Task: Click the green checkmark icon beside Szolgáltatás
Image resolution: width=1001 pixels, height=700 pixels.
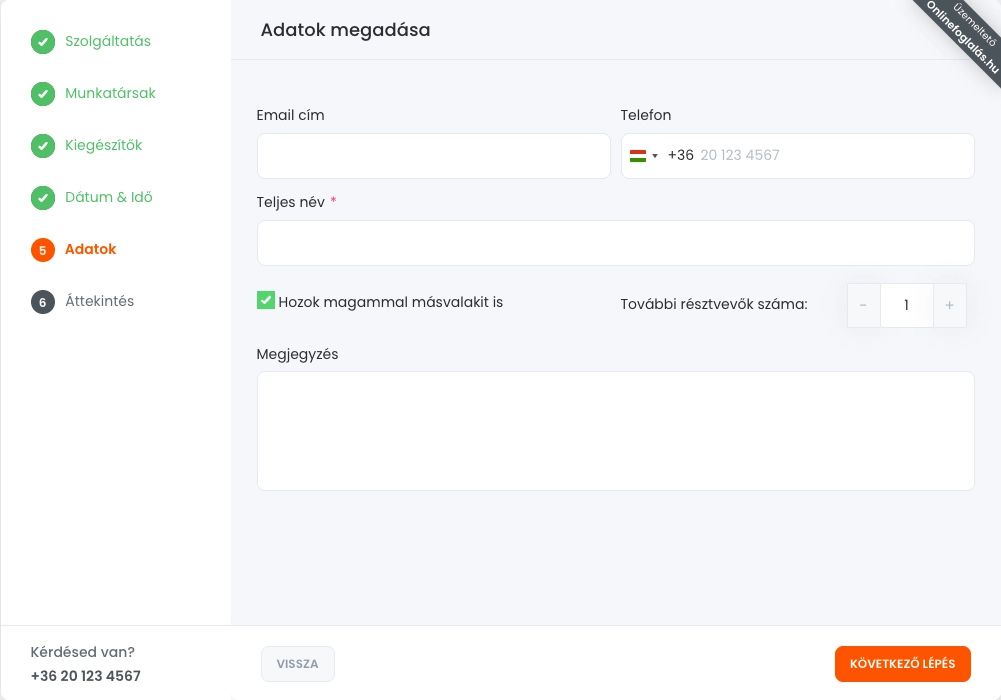Action: (x=42, y=42)
